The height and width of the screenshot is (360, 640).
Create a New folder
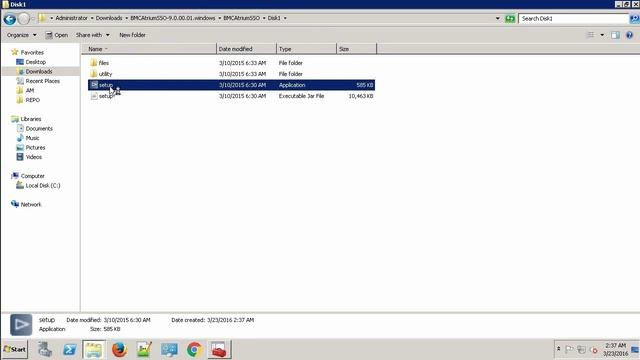132,35
